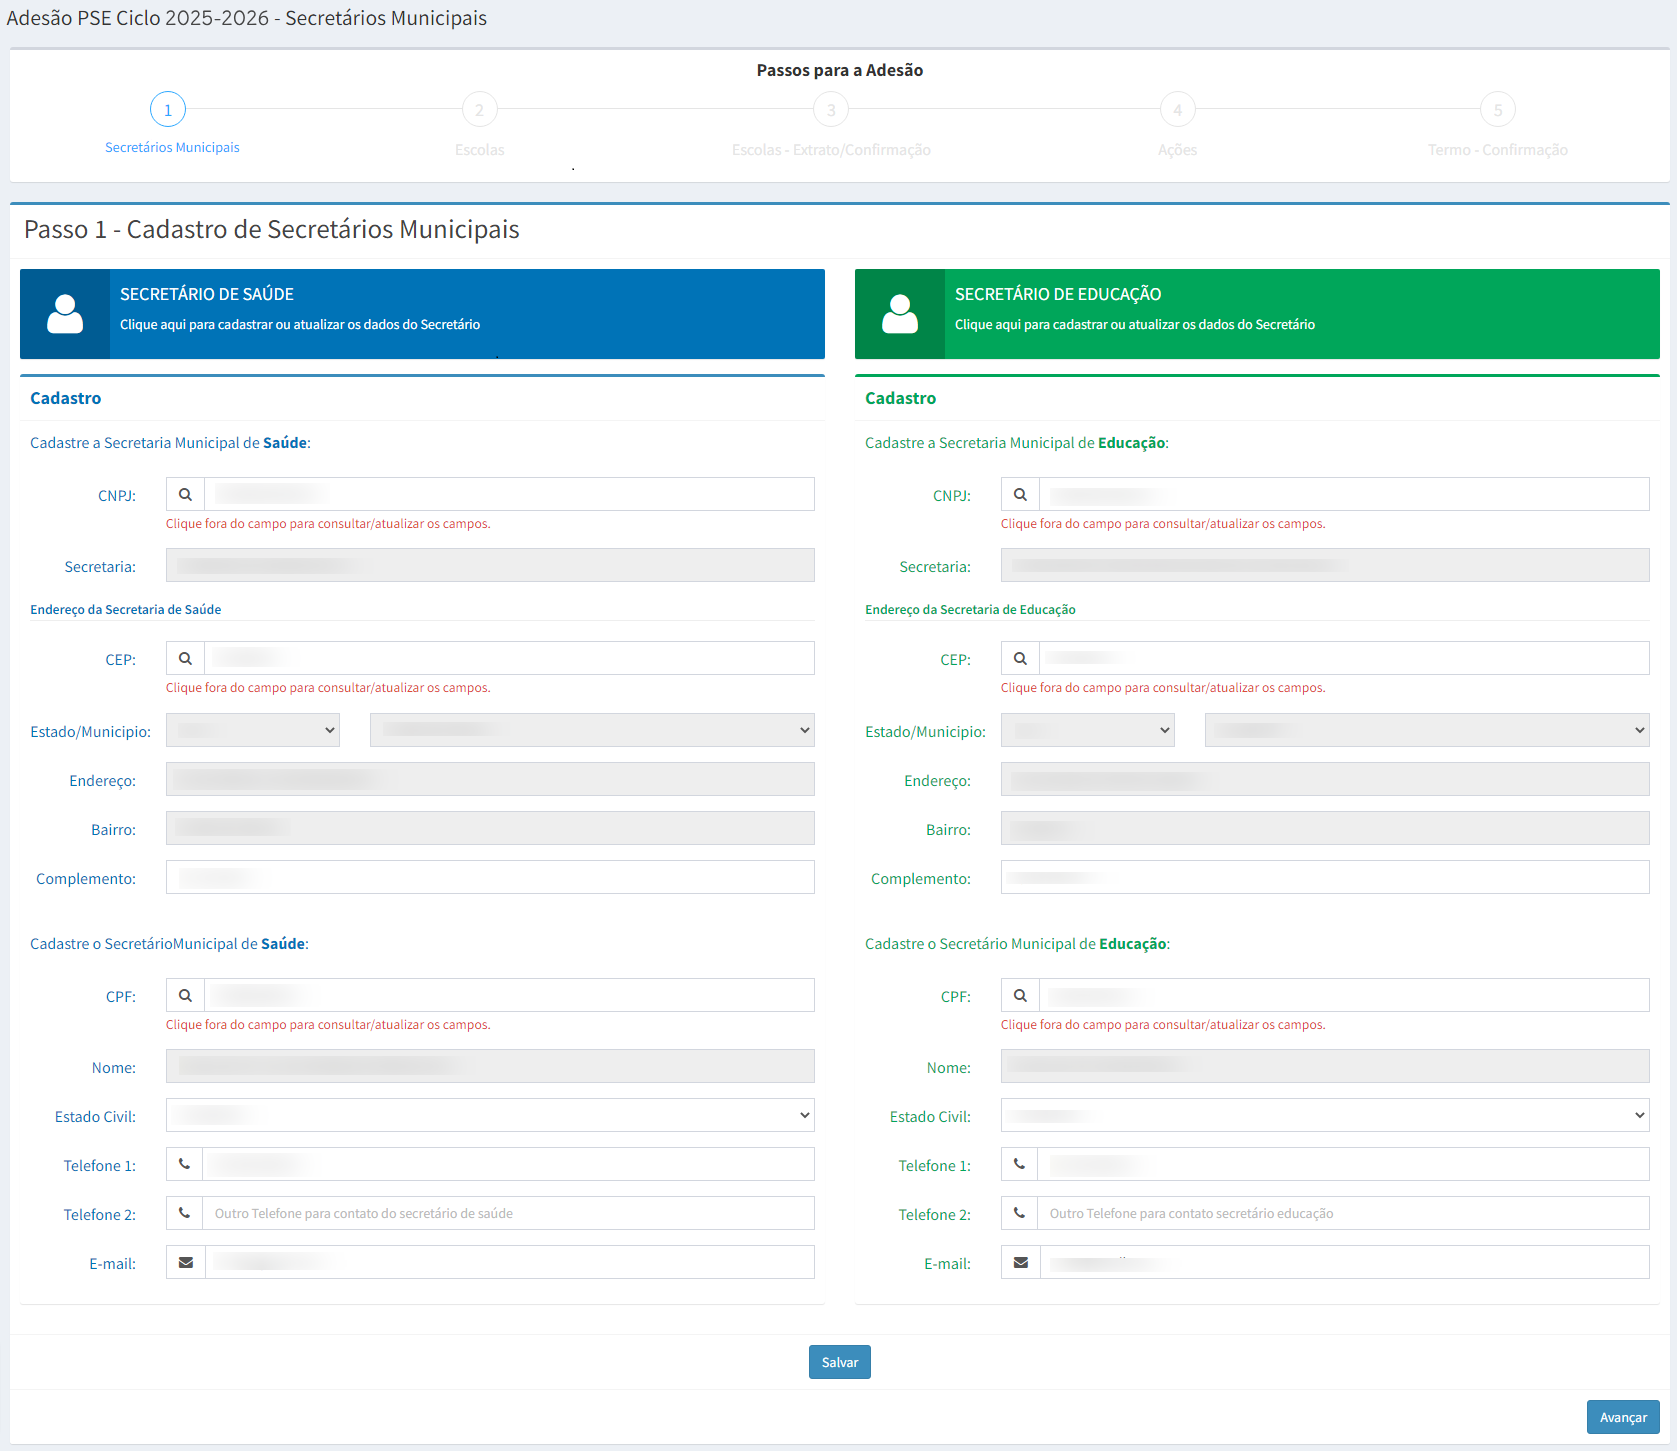Screen dimensions: 1677x1451
Task: Click the Avançar button
Action: 1623,1417
